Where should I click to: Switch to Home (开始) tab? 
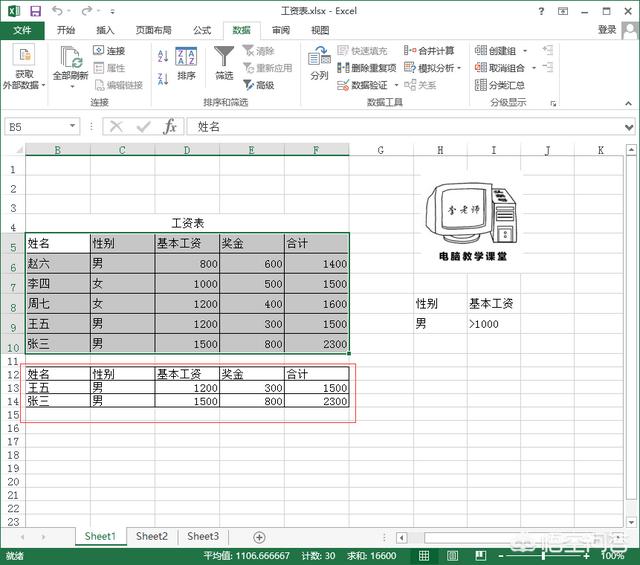coord(66,30)
